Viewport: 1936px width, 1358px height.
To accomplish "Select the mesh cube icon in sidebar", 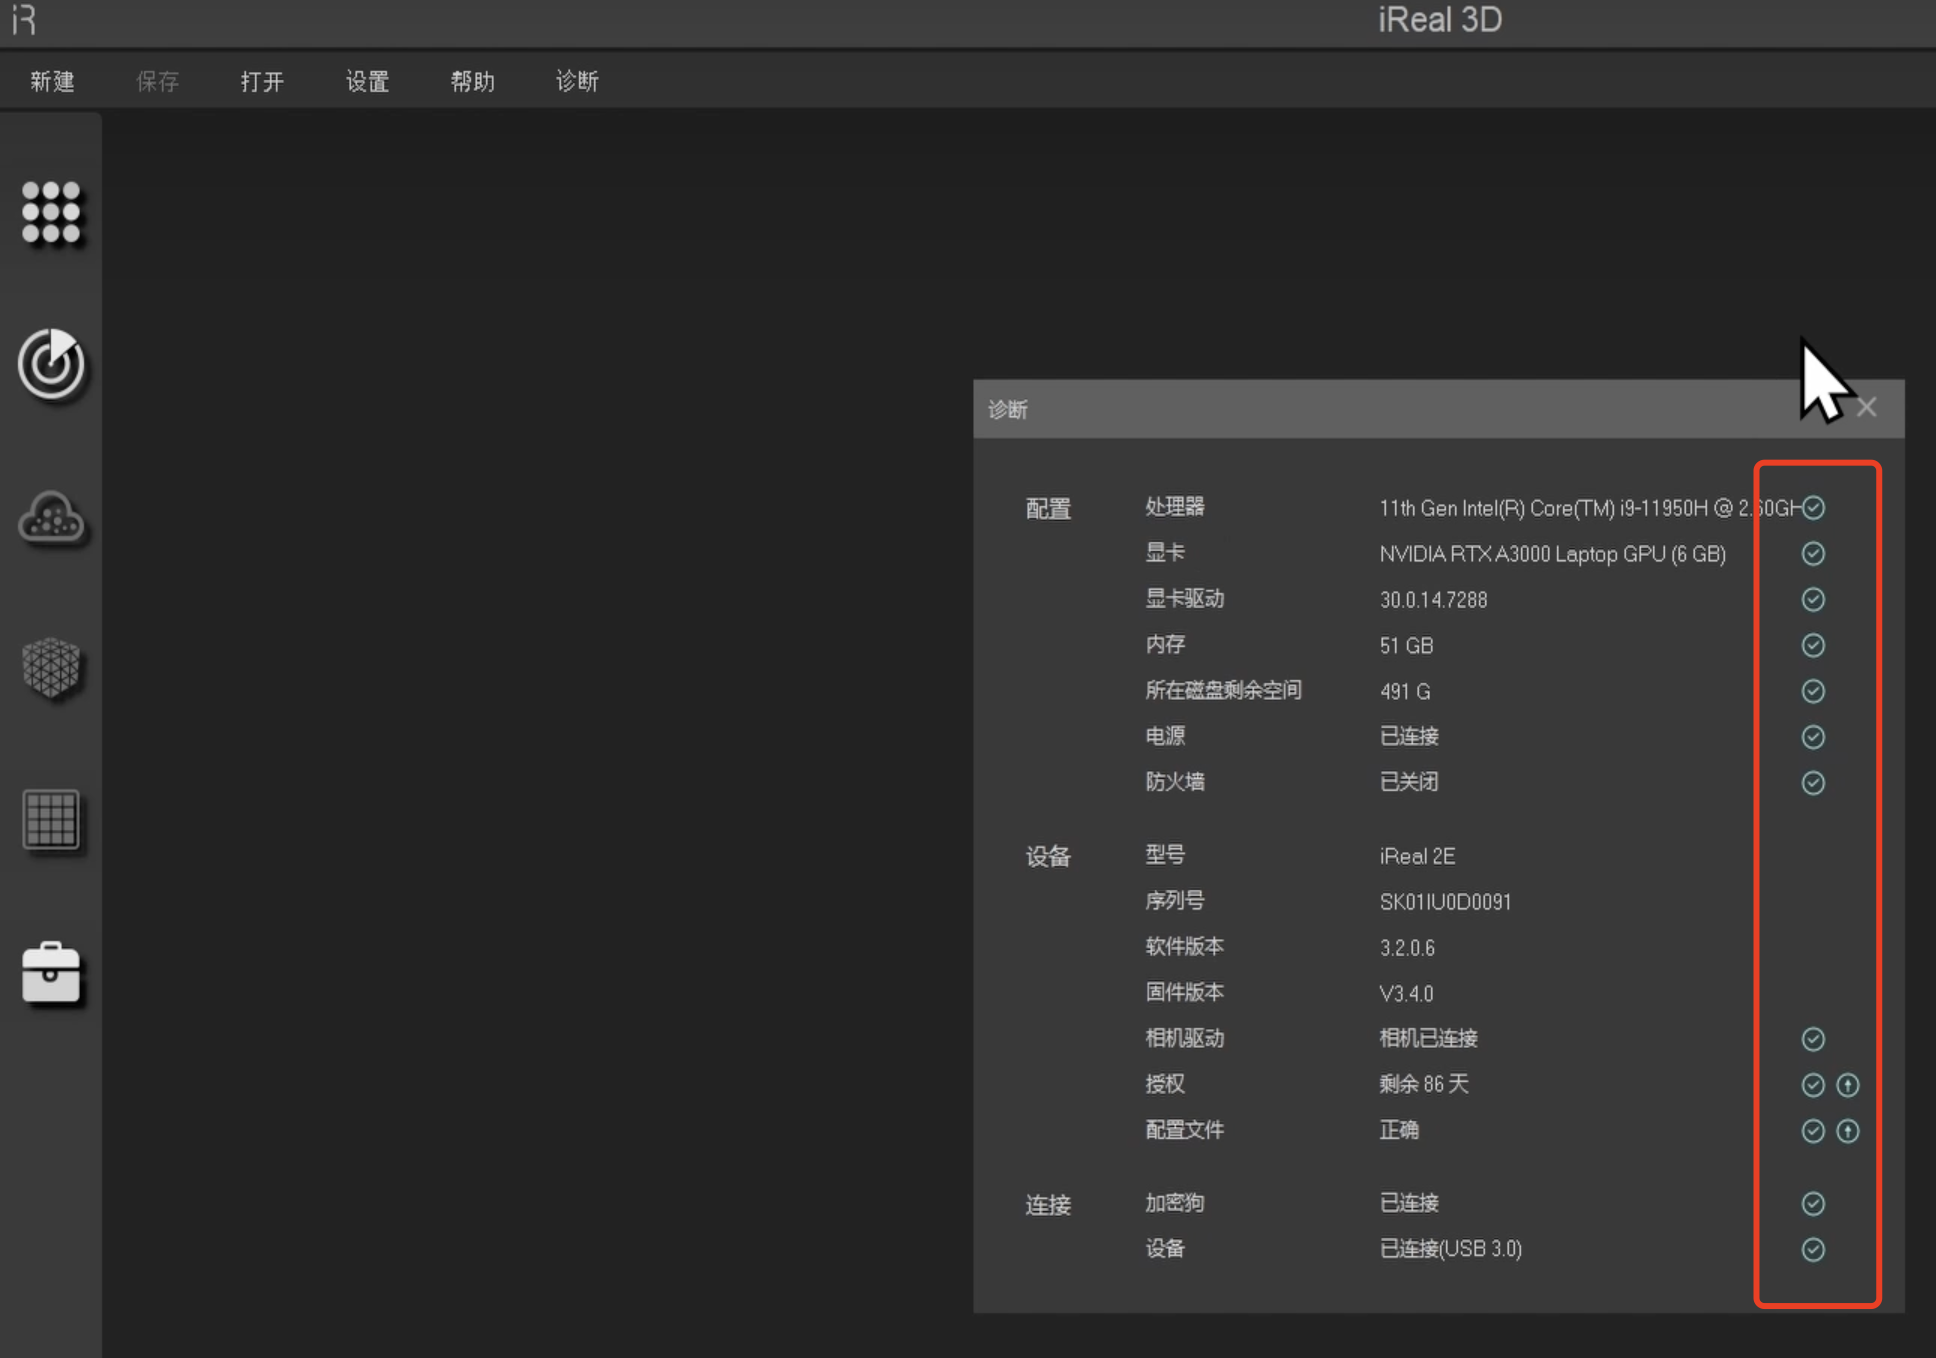I will tap(51, 668).
